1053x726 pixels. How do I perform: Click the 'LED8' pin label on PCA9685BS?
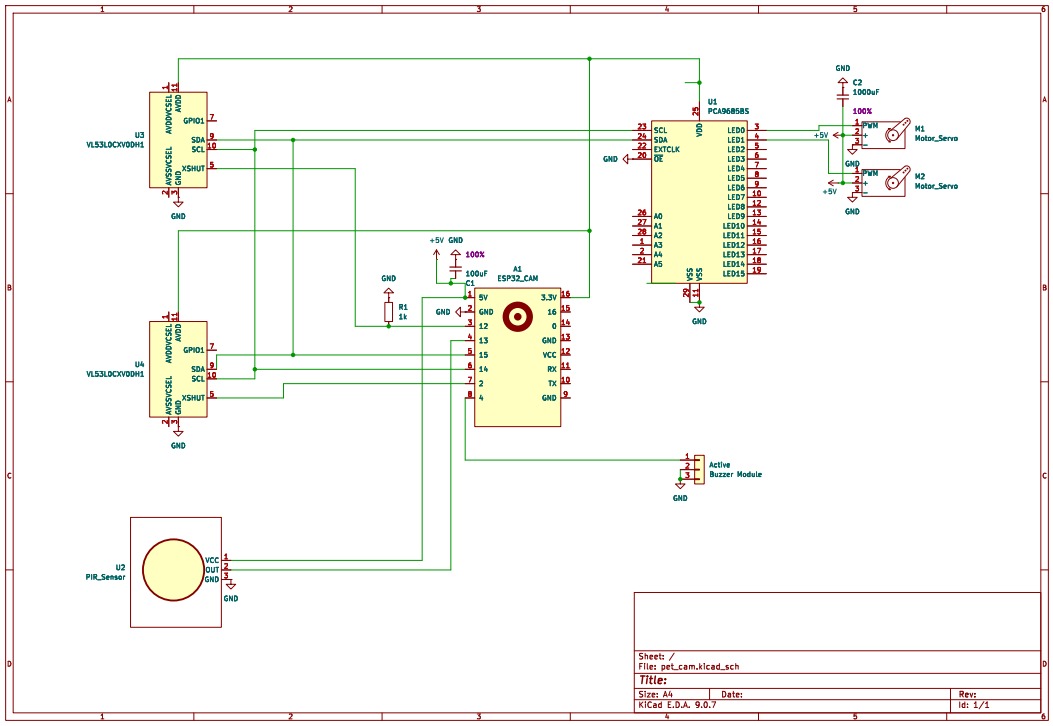[736, 207]
